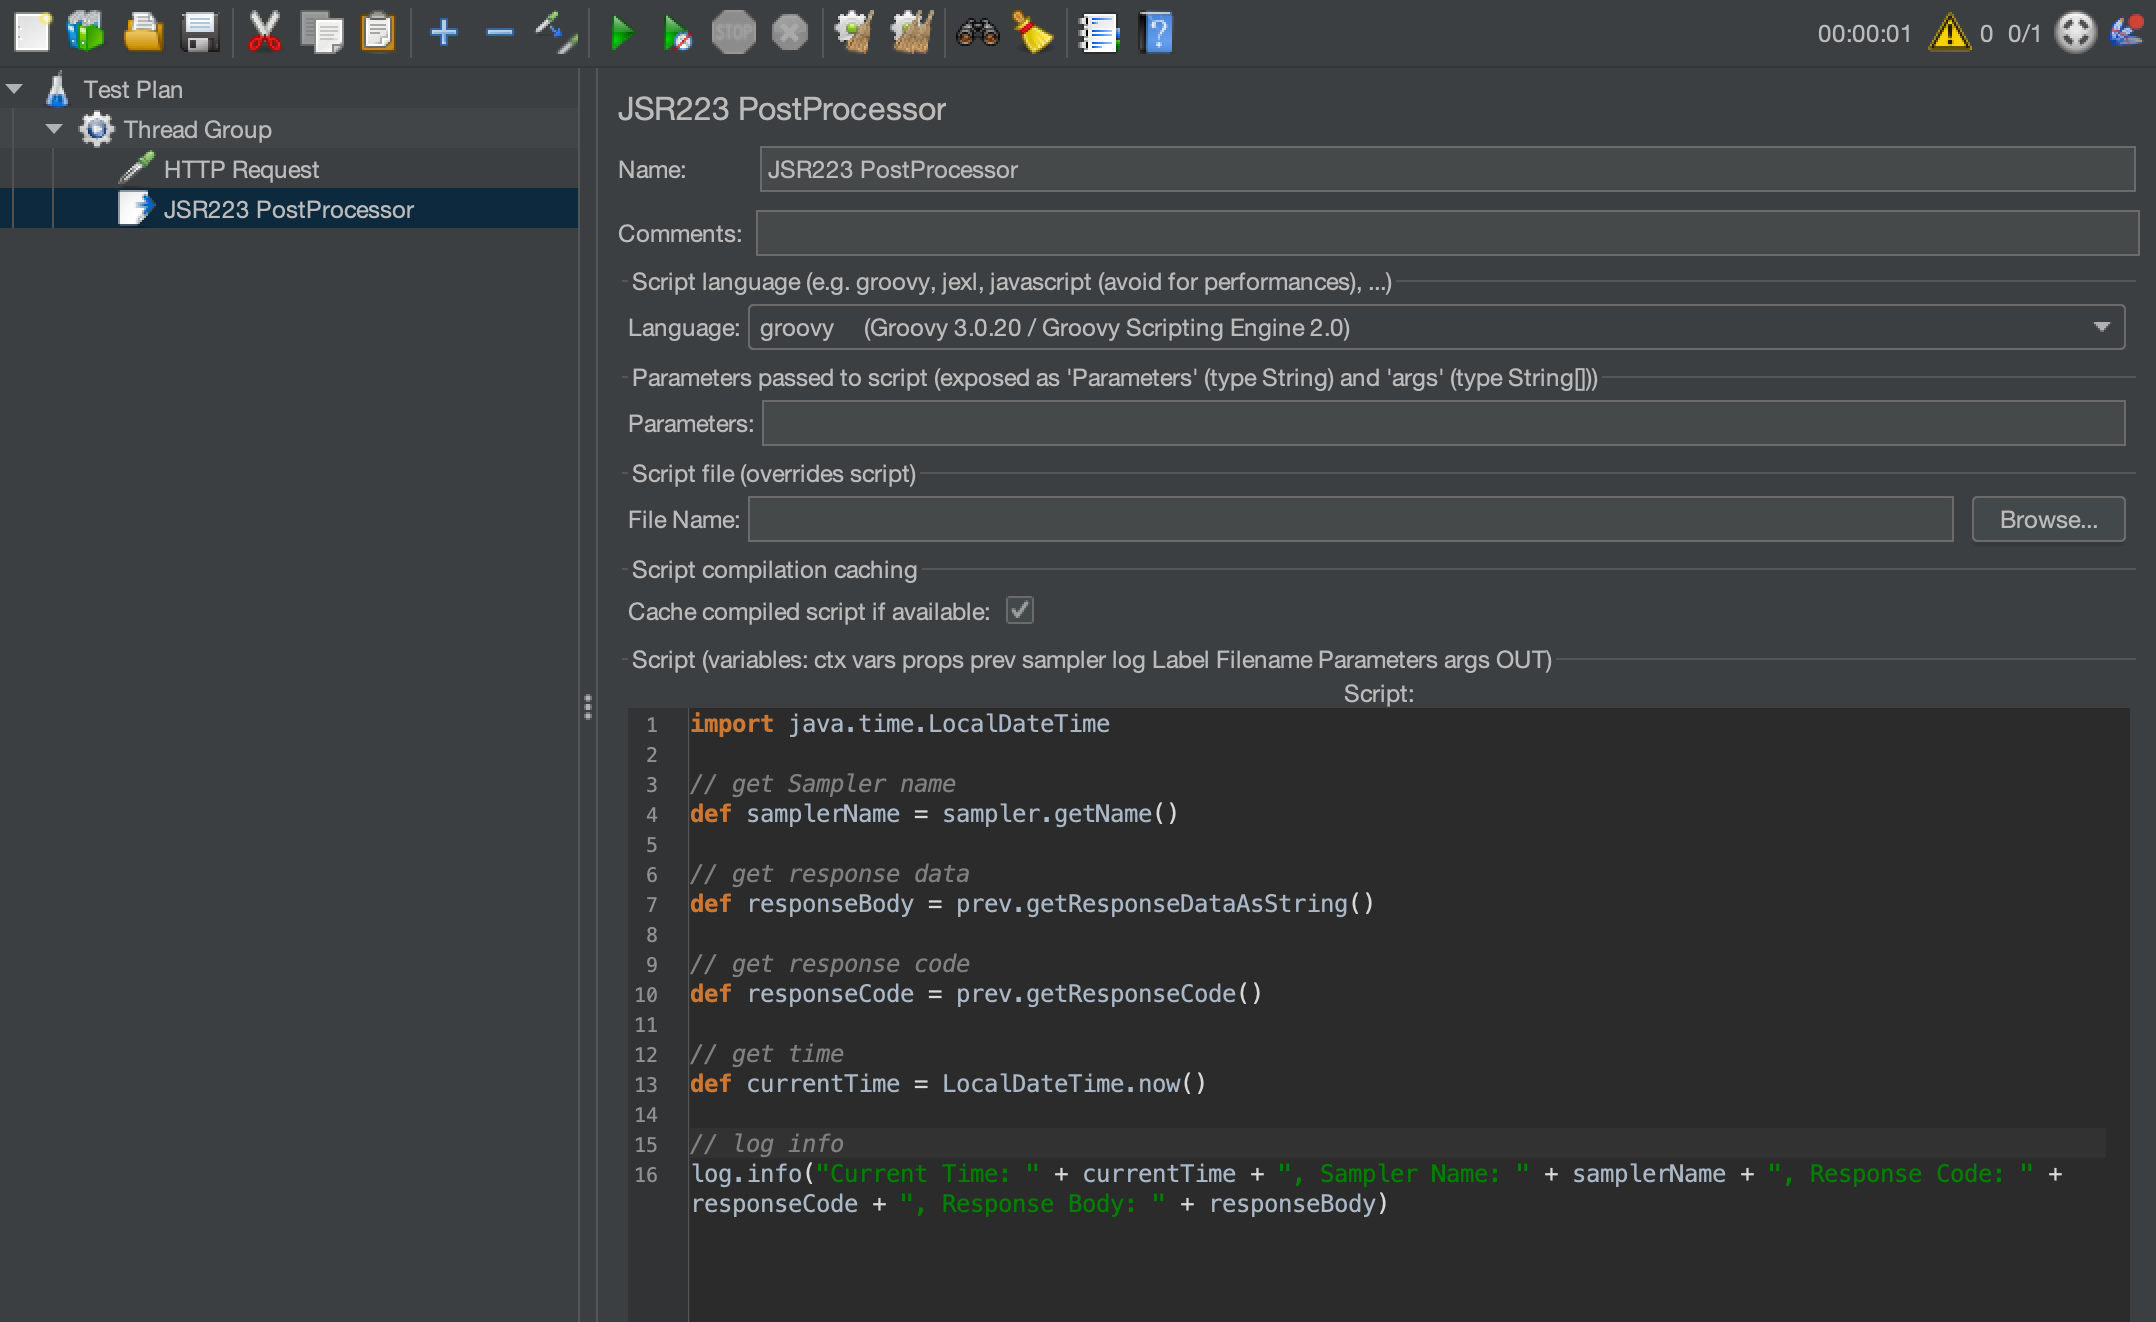Toggle Cache compiled script checkbox
Screen dimensions: 2156x1322
point(1019,610)
